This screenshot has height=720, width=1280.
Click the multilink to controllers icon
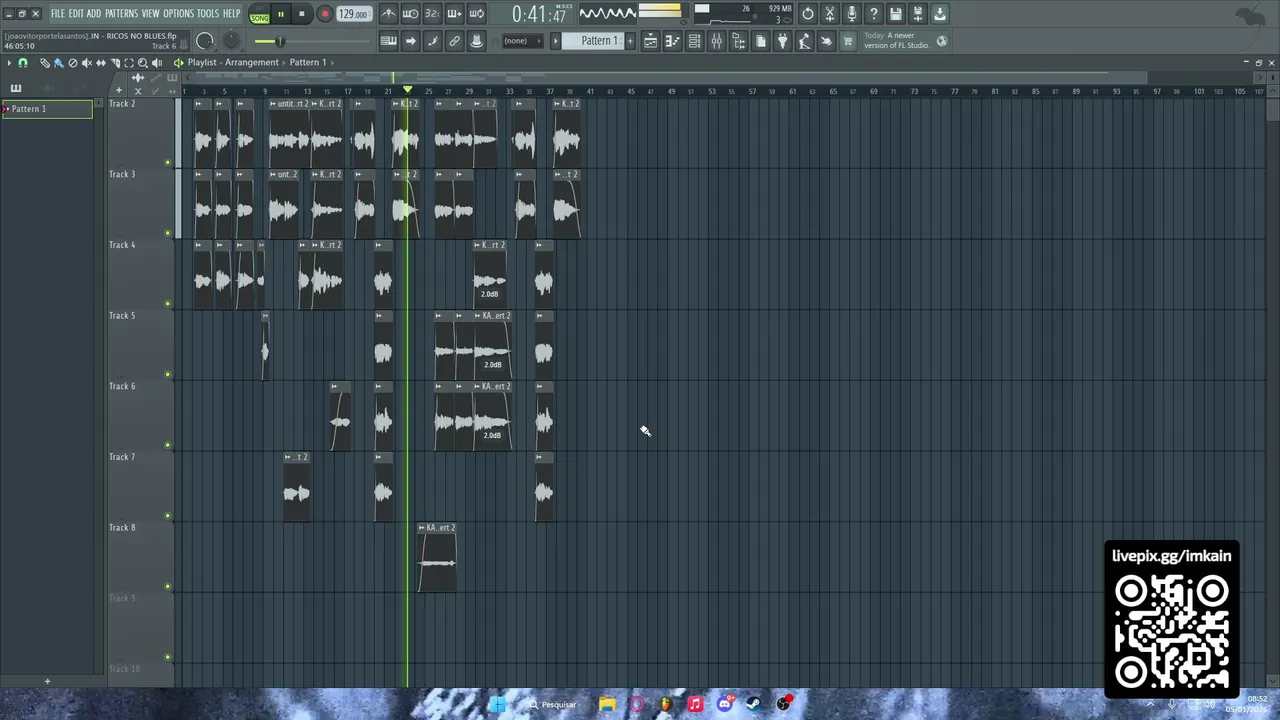[x=454, y=41]
